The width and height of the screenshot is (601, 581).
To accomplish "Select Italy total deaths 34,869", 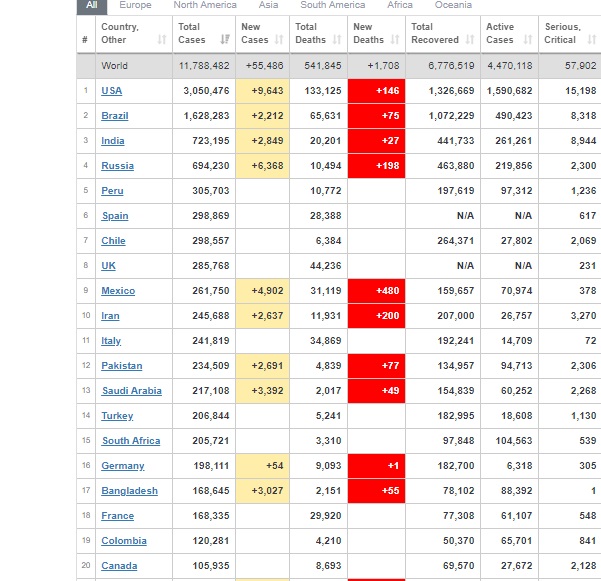I will coord(325,341).
